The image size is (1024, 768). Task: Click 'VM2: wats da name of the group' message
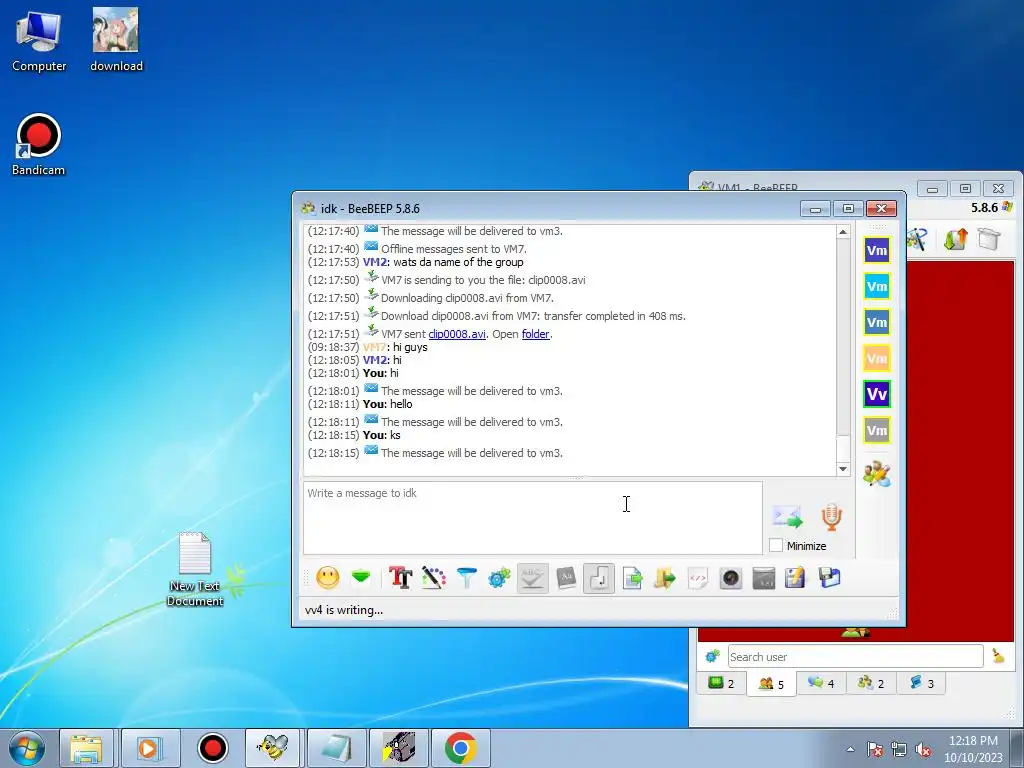click(415, 262)
